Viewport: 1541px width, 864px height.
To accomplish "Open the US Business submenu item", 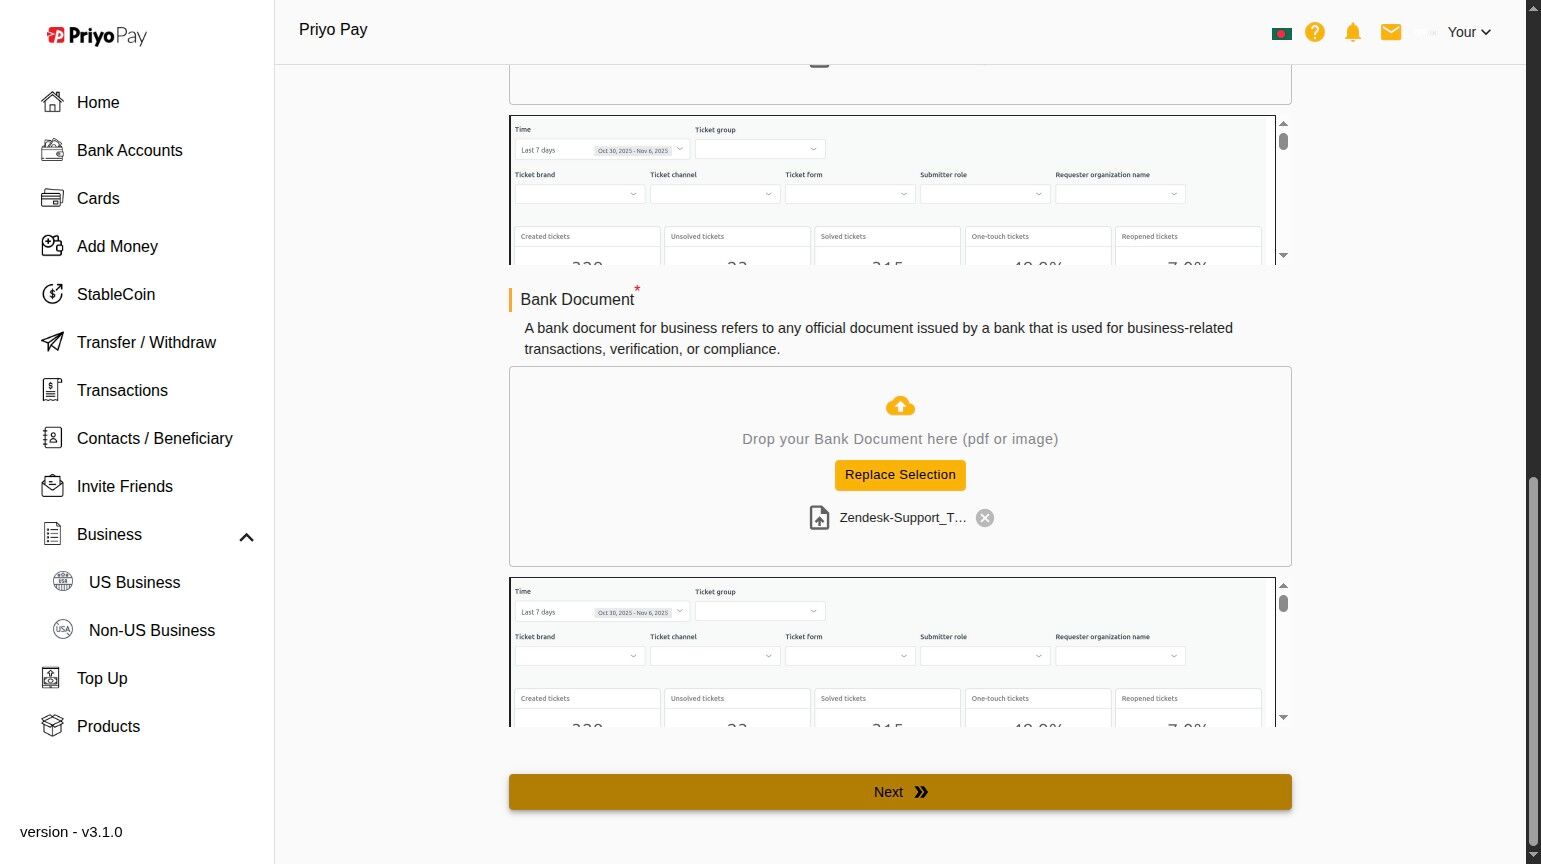I will [134, 582].
